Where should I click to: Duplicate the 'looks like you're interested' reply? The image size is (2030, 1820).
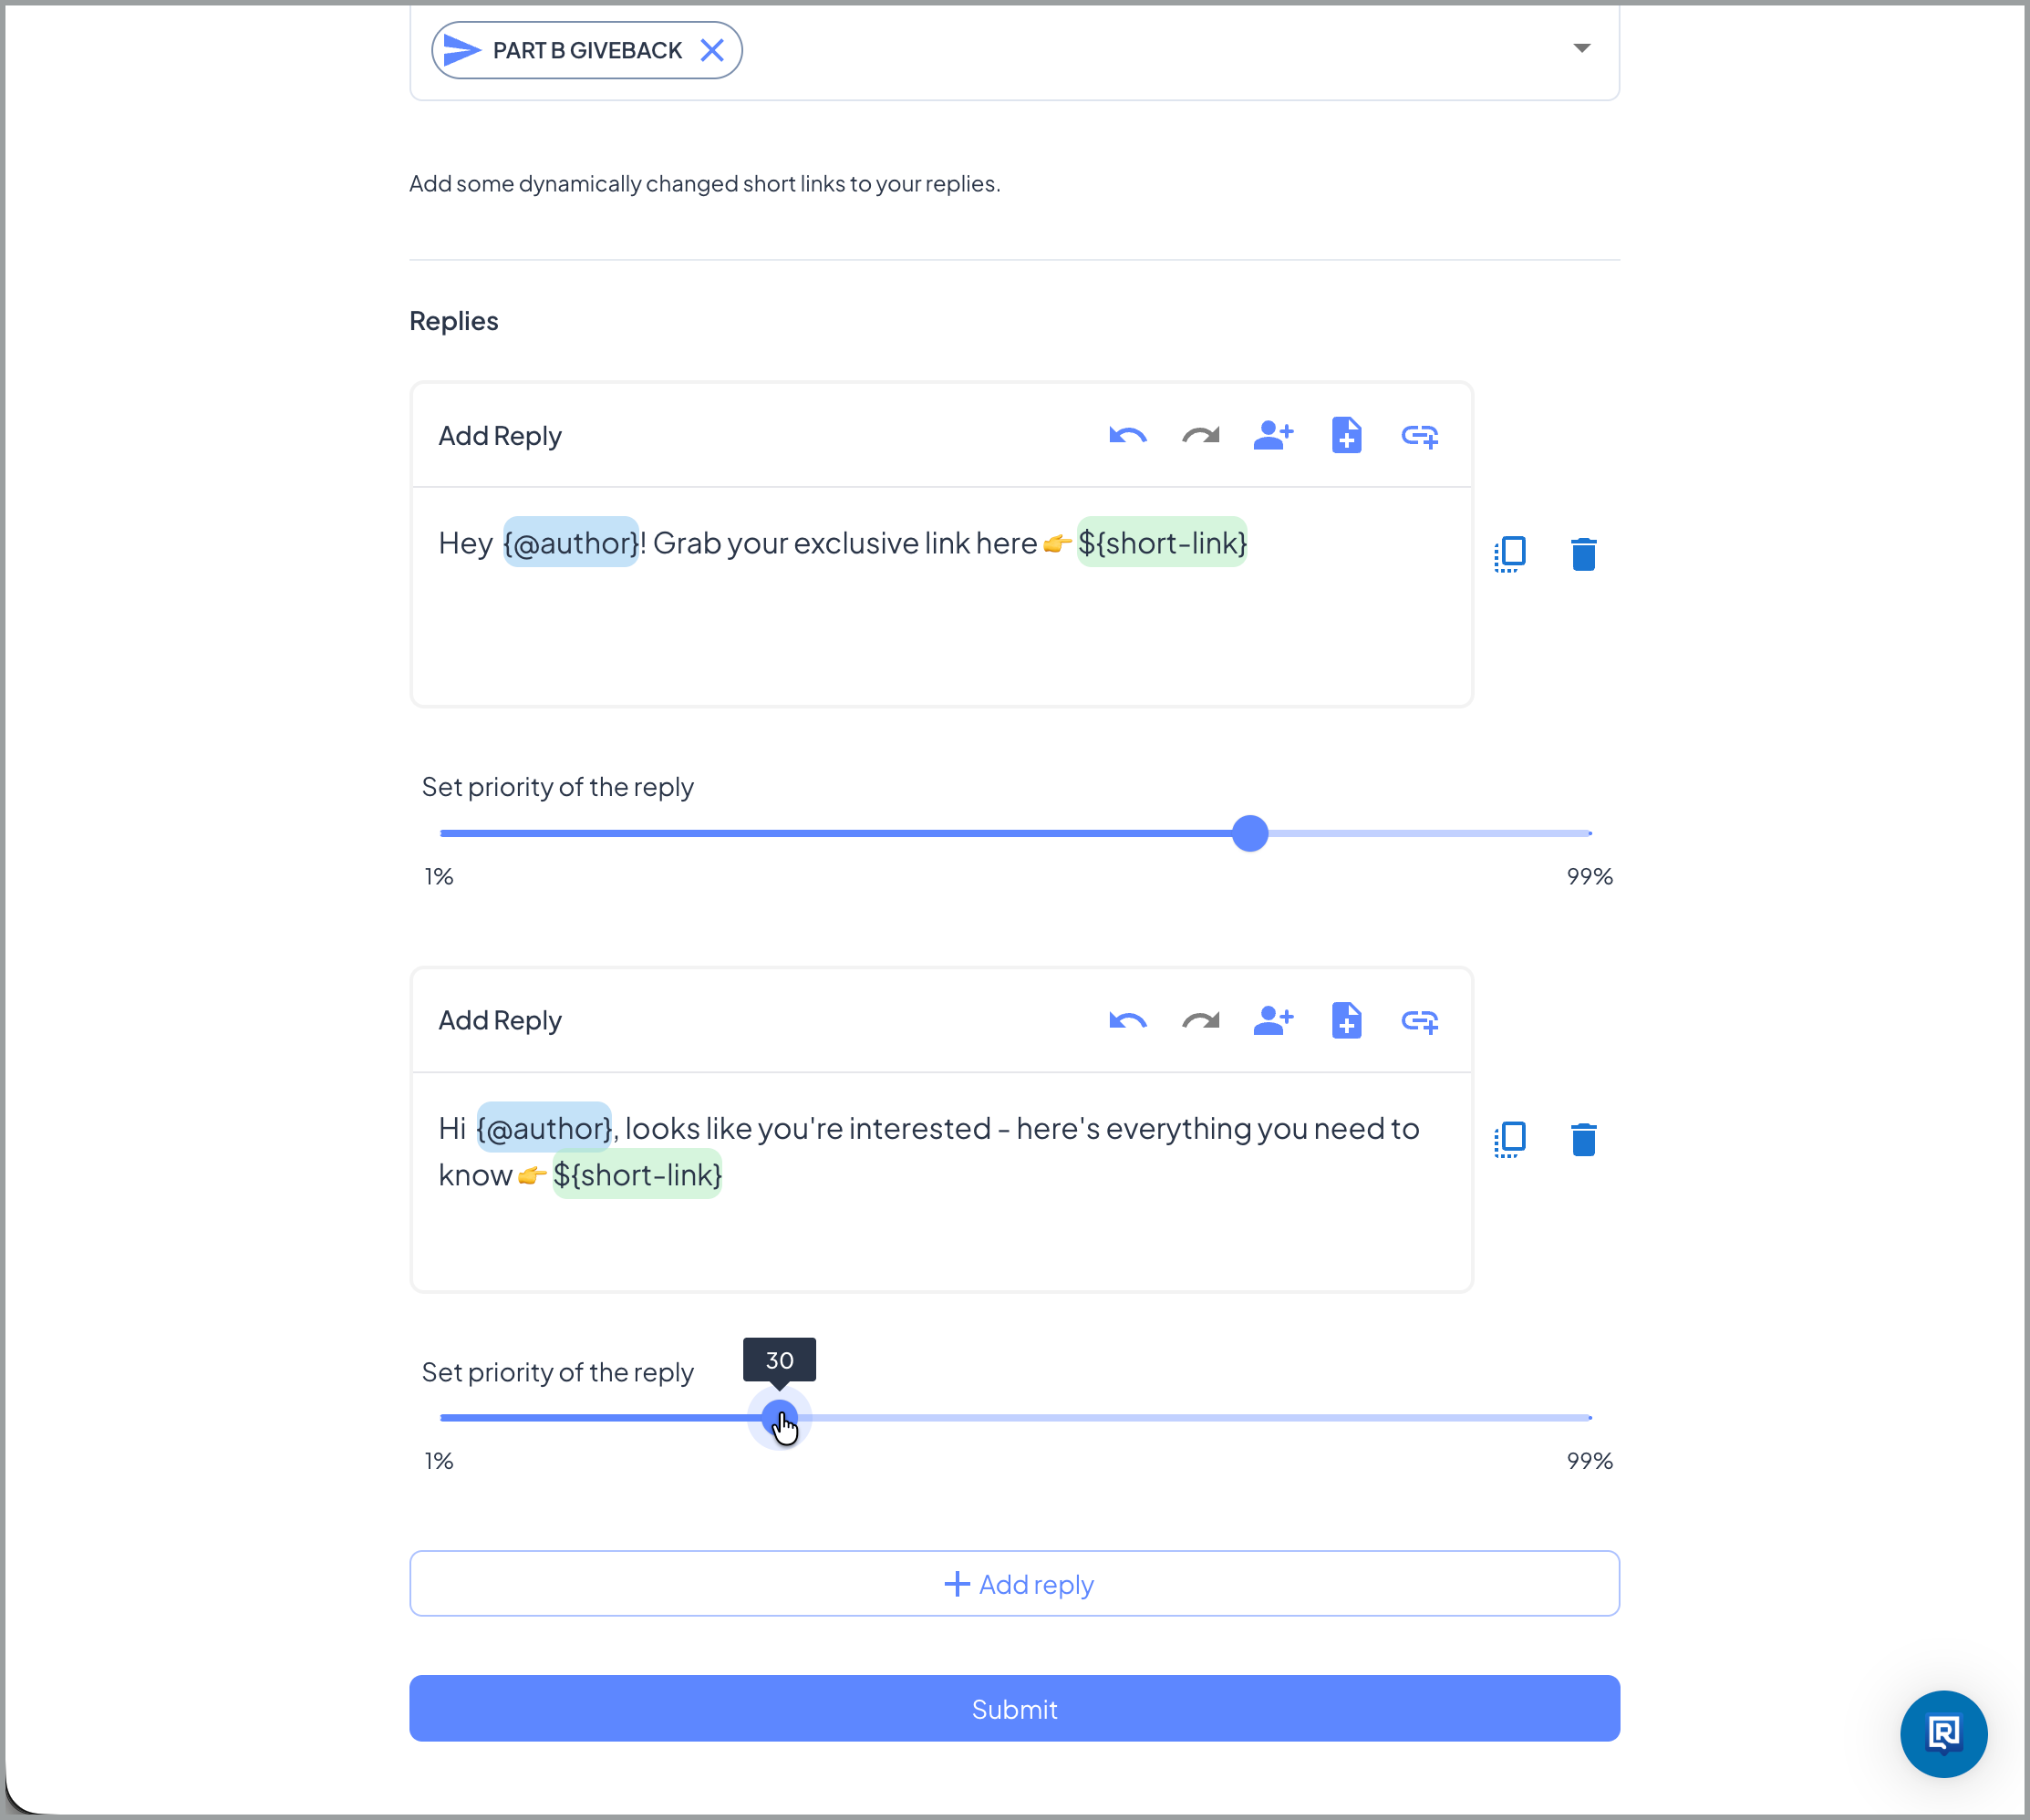pos(1510,1139)
